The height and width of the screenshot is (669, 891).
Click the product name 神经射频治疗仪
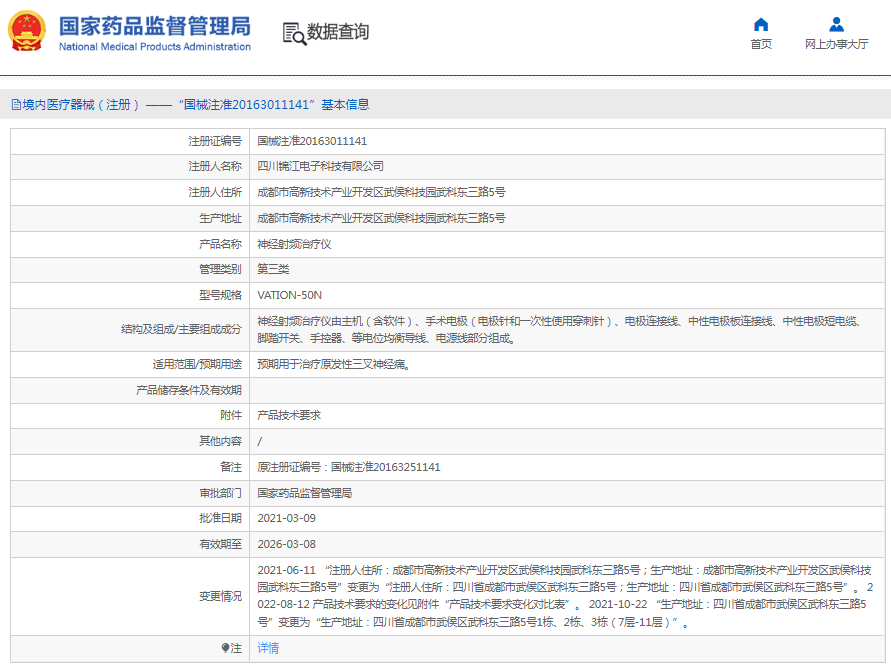pyautogui.click(x=294, y=244)
